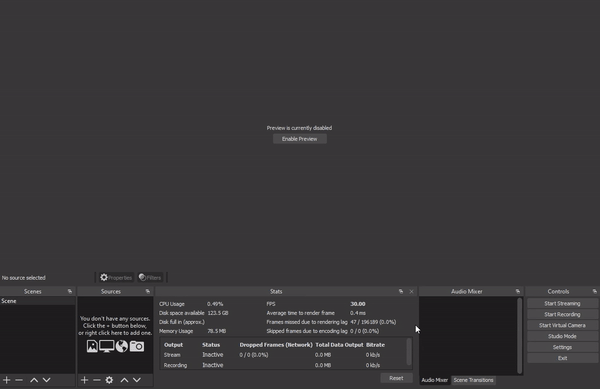
Task: Click the 'Output' column header
Action: [x=173, y=345]
